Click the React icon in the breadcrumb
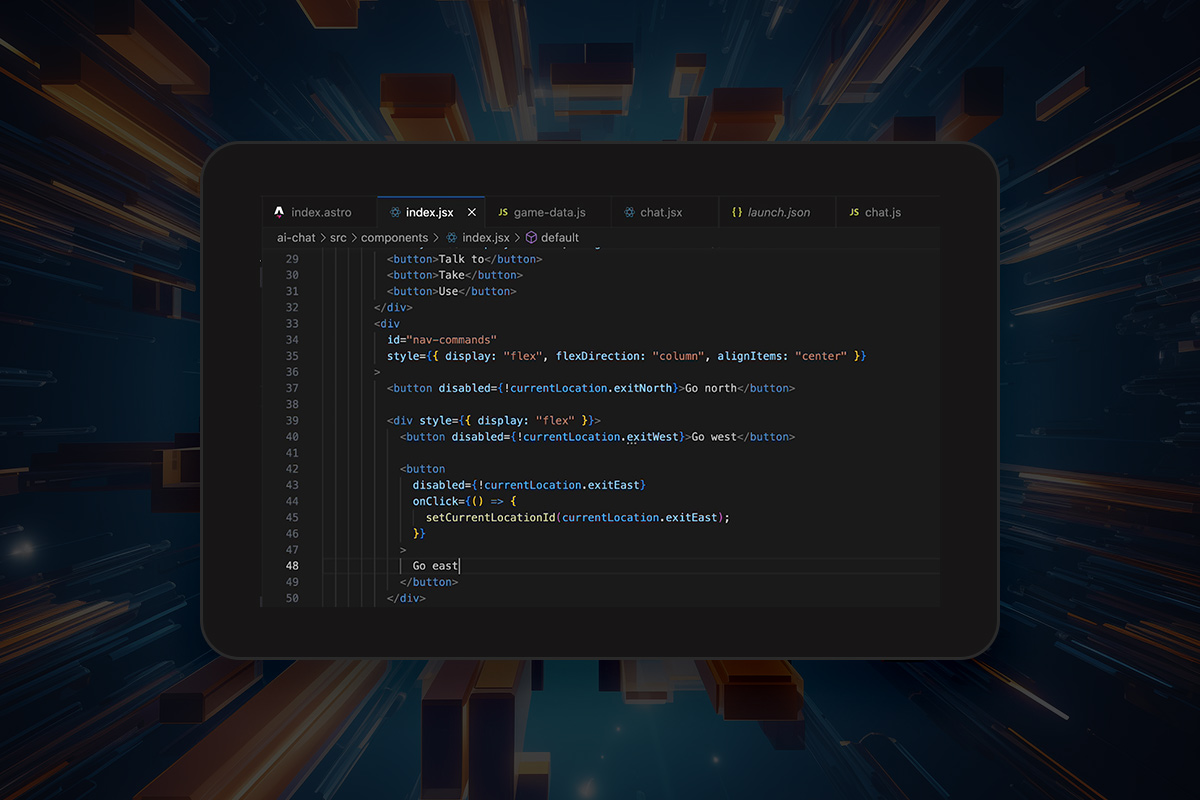 point(452,238)
